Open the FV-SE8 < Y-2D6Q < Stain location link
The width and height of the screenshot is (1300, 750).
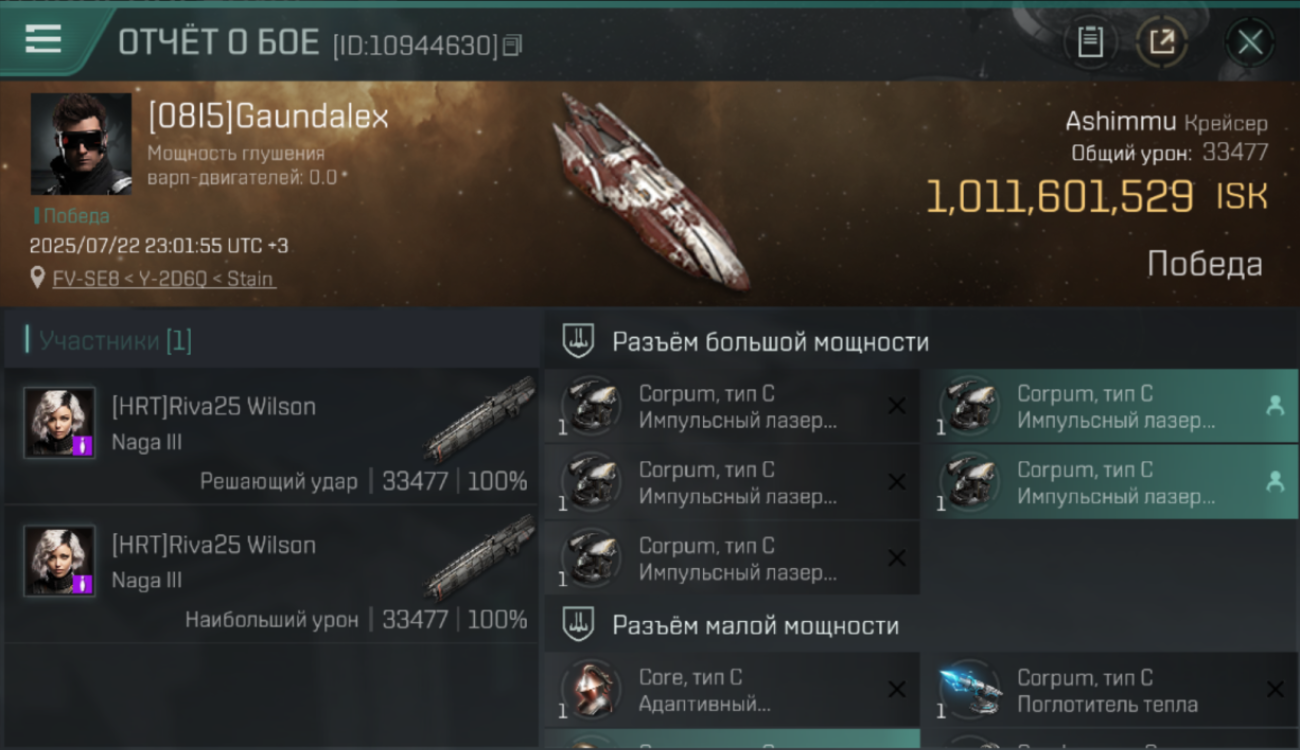click(164, 278)
